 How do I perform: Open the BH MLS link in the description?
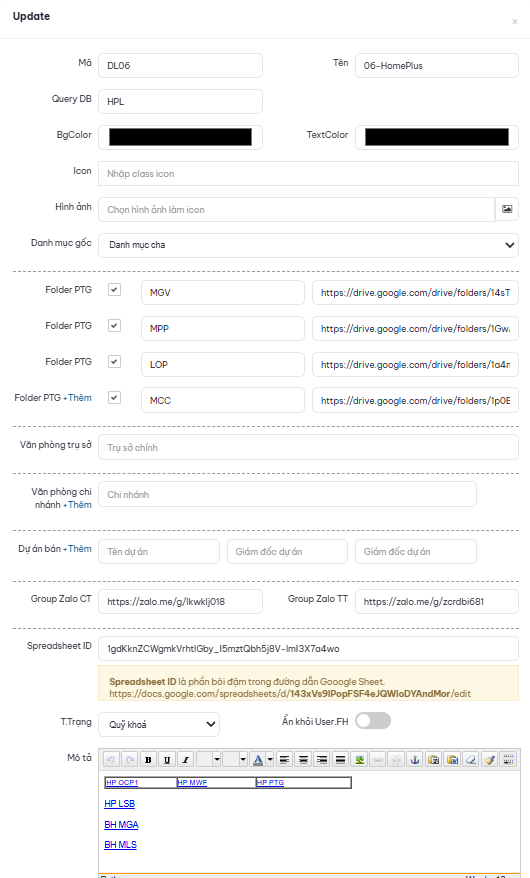coord(121,844)
